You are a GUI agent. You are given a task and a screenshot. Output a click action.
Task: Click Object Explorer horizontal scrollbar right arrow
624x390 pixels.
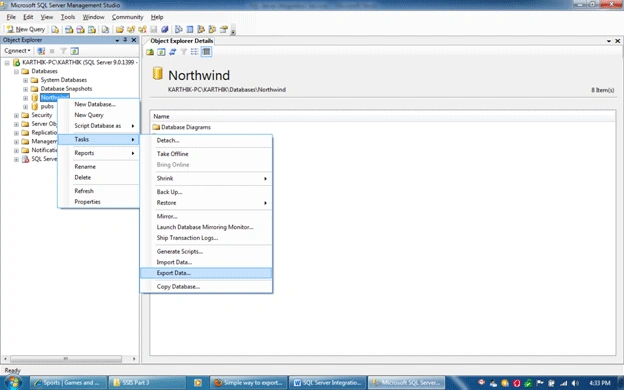point(134,359)
